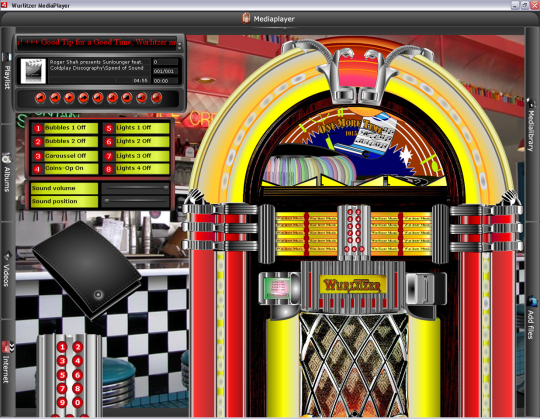The width and height of the screenshot is (540, 419).
Task: Click the 'Coldplay Discography\Speed of Sound' line
Action: (96, 68)
